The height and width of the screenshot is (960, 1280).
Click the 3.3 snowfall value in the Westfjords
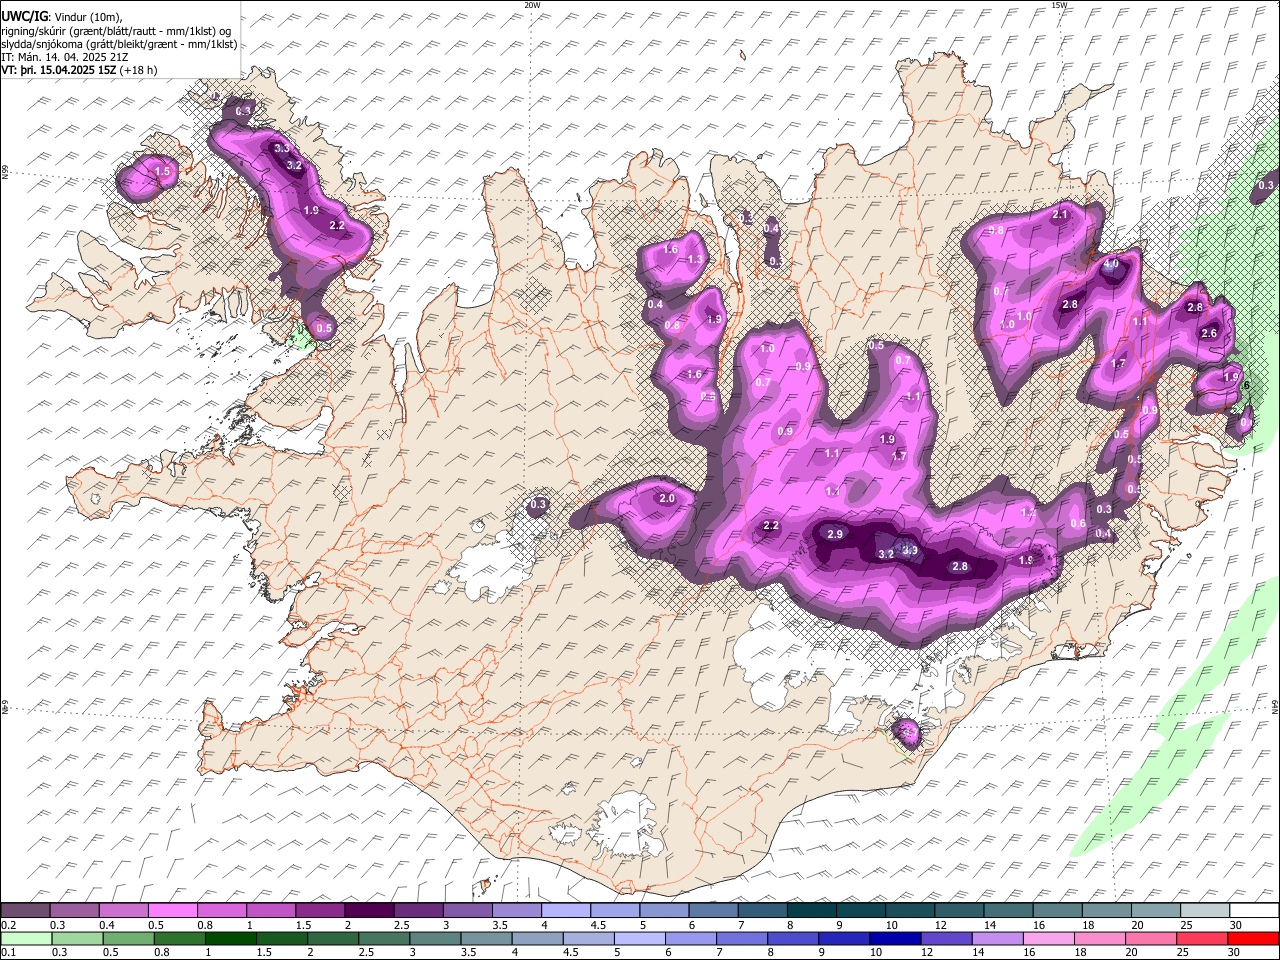click(x=282, y=148)
